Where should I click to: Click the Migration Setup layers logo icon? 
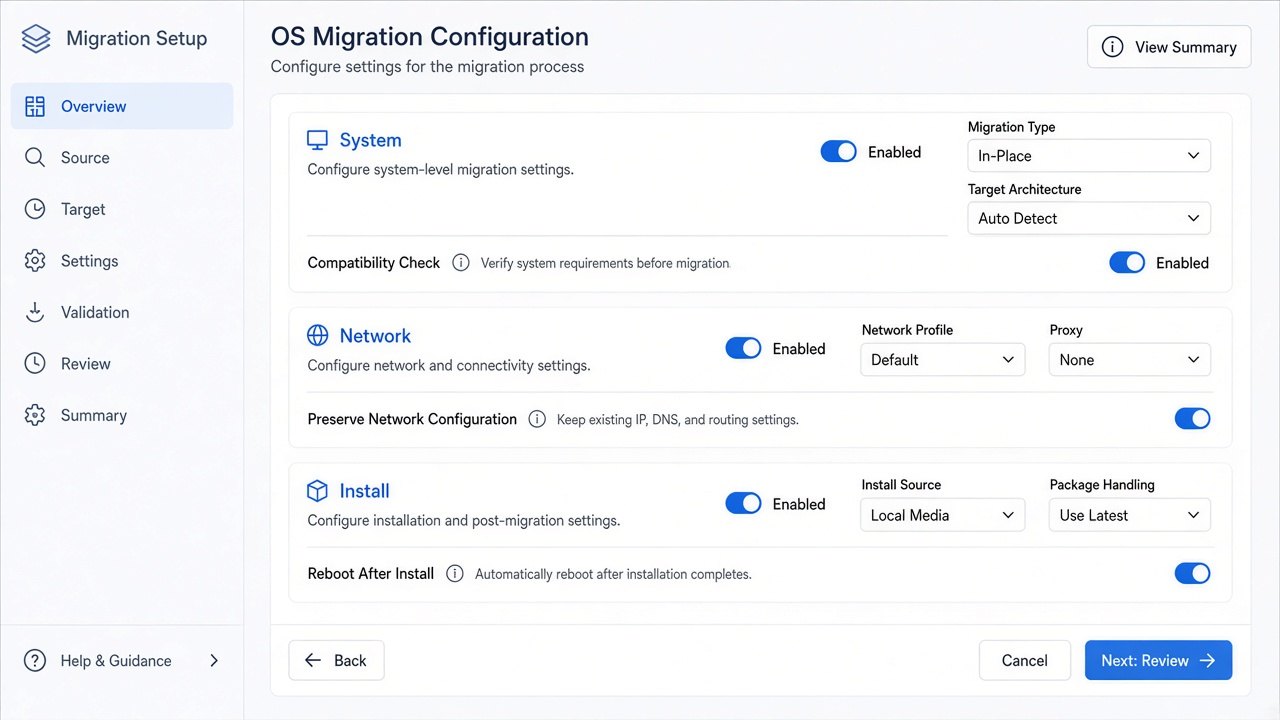point(35,39)
